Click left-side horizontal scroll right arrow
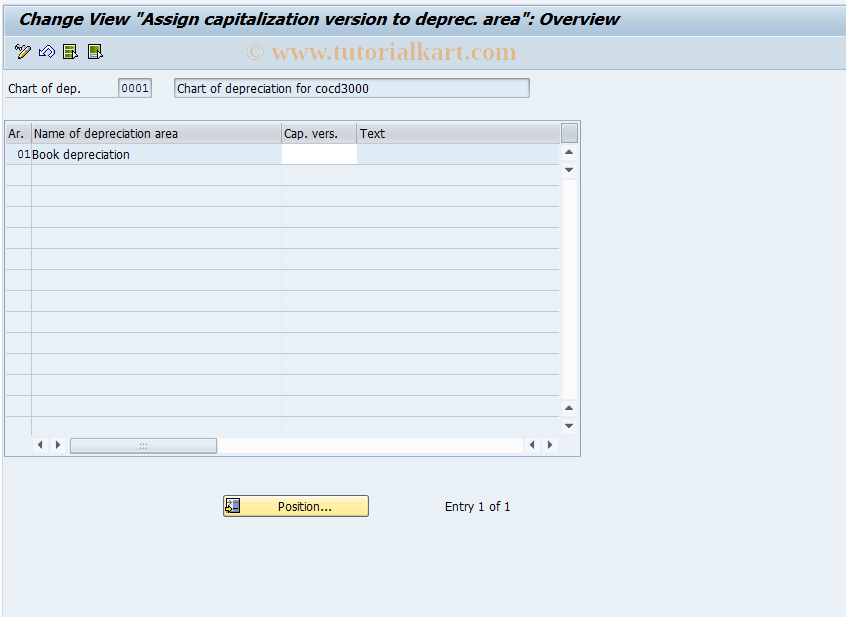This screenshot has width=846, height=617. pos(58,445)
